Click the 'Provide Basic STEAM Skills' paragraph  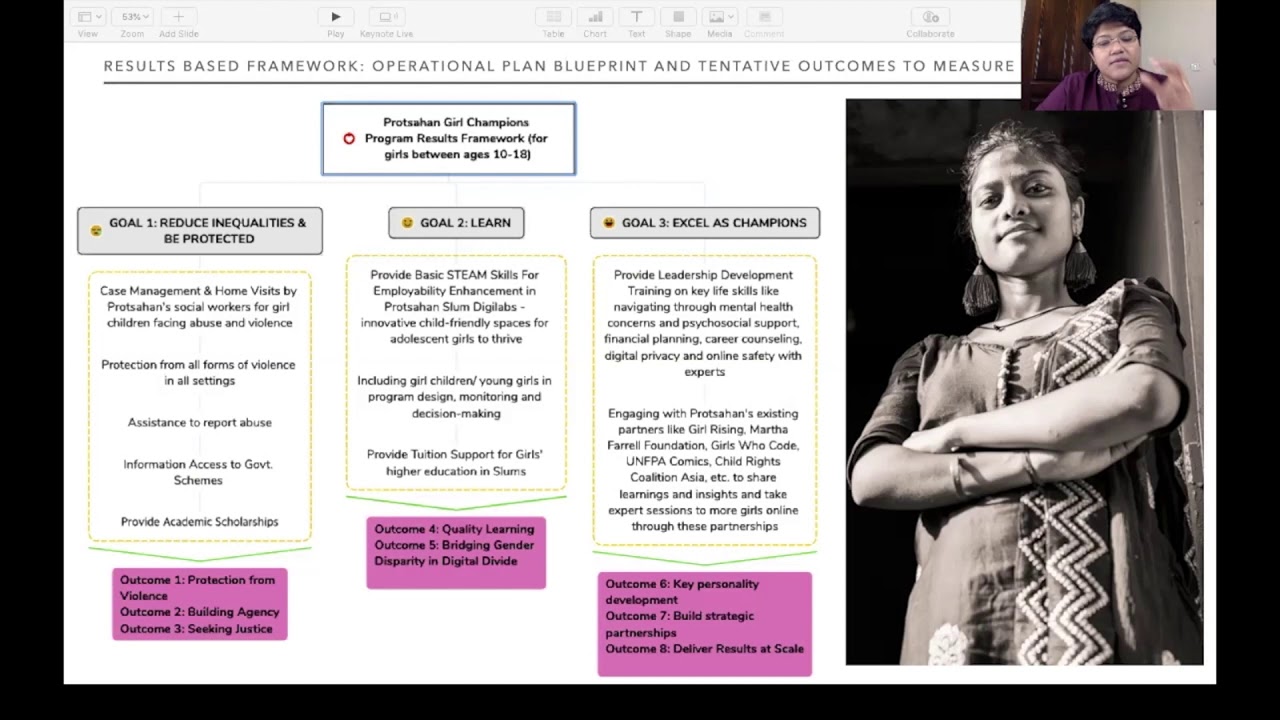coord(456,307)
